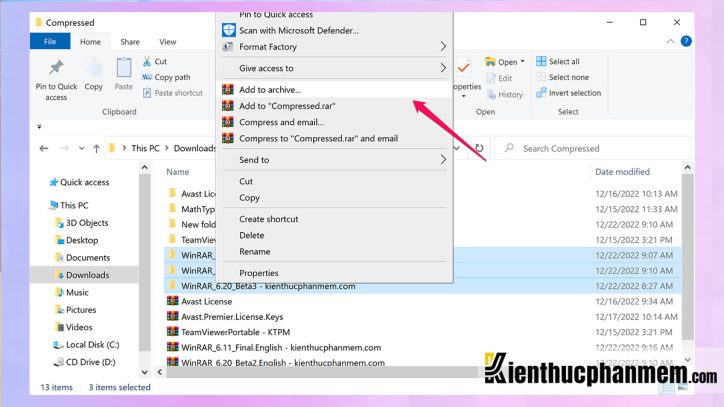Select TeamViewerPortable - KTPM file
Viewport: 724px width, 407px height.
click(x=228, y=332)
